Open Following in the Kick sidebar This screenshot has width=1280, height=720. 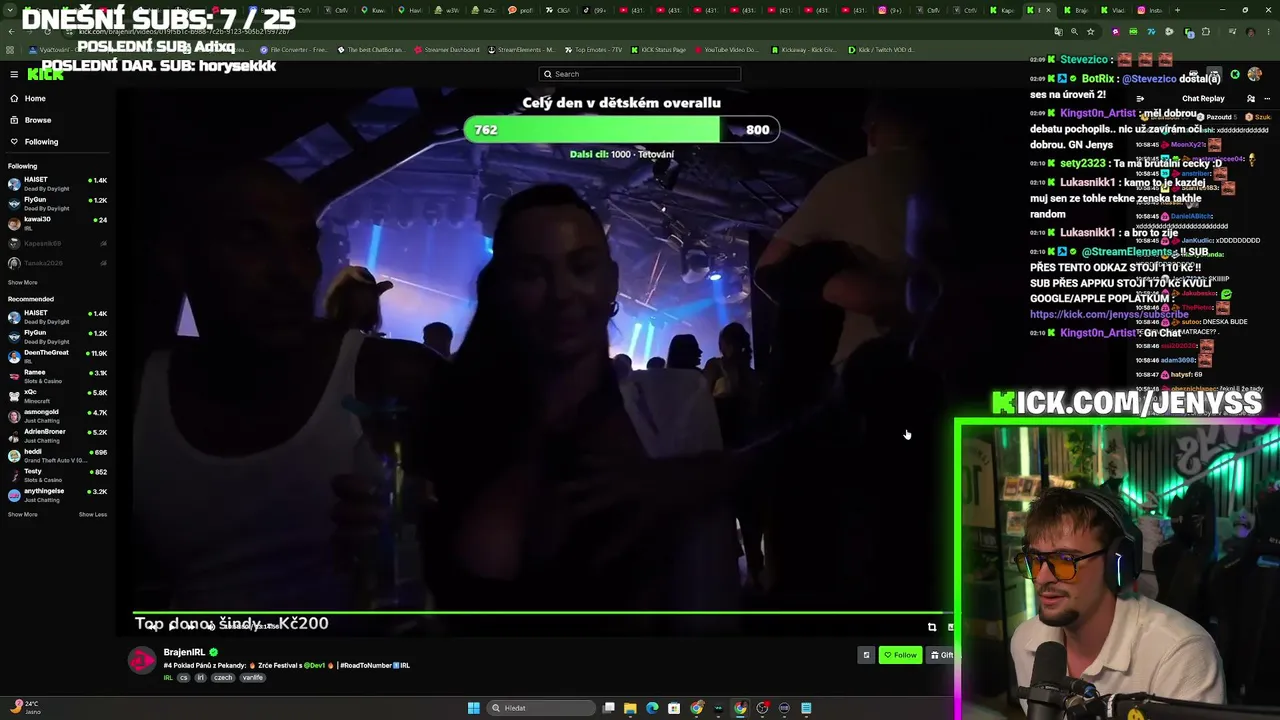pyautogui.click(x=34, y=142)
